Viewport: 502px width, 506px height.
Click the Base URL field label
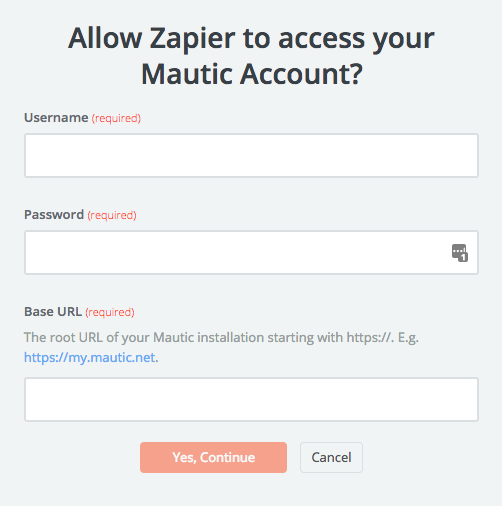pyautogui.click(x=53, y=312)
